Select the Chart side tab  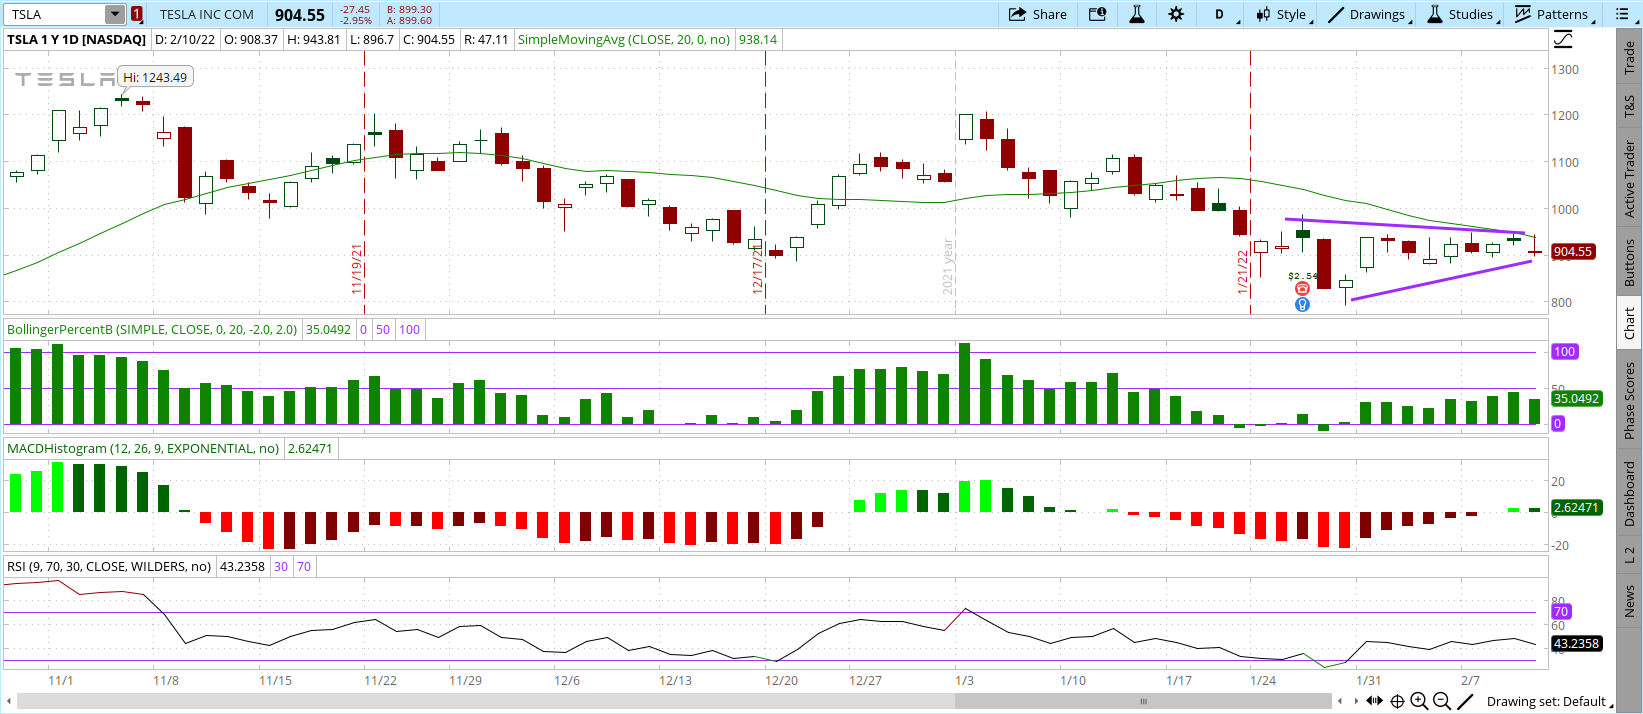tap(1629, 322)
